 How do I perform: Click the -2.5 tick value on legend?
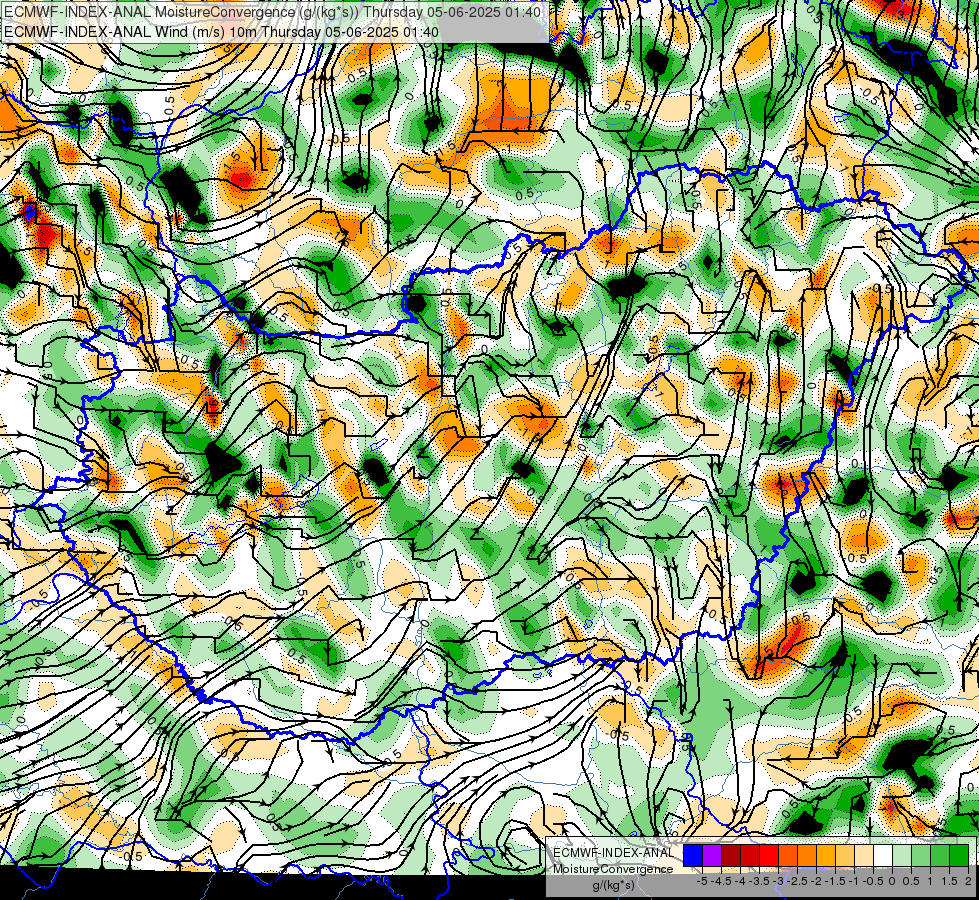click(797, 881)
